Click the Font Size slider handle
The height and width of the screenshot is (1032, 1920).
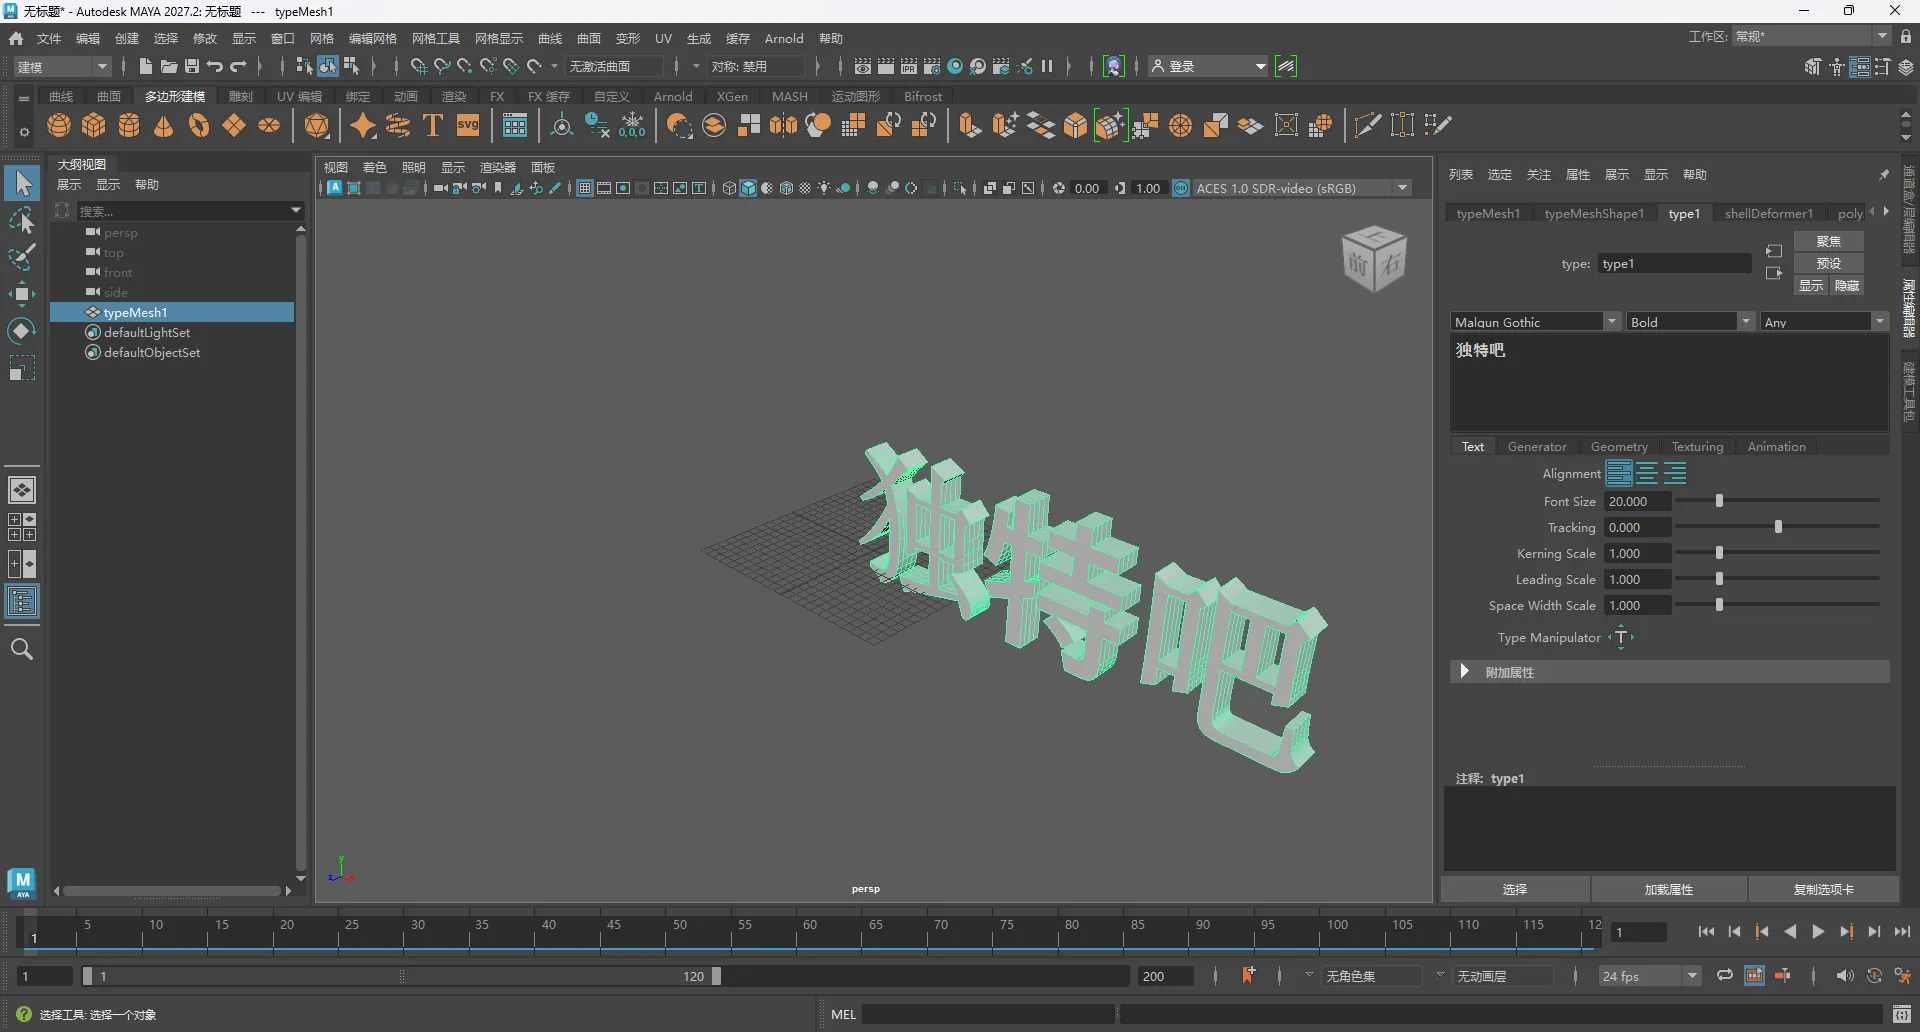(1719, 500)
